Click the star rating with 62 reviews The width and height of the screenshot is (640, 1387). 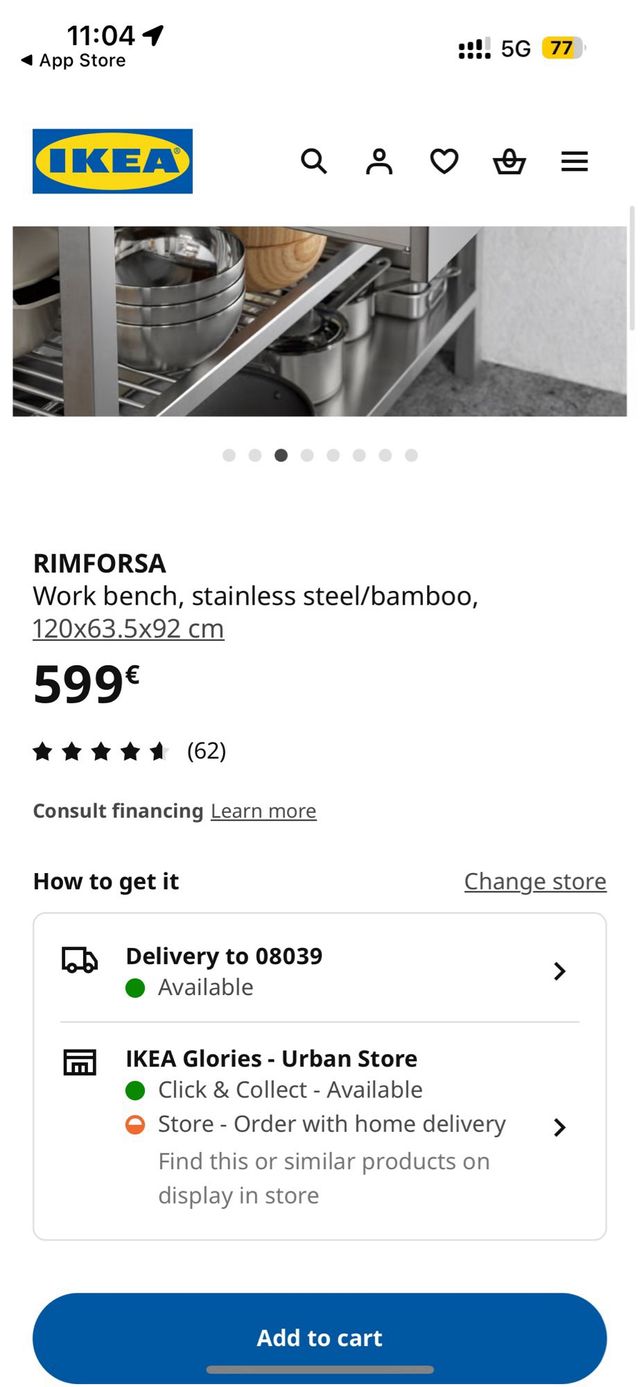coord(125,750)
